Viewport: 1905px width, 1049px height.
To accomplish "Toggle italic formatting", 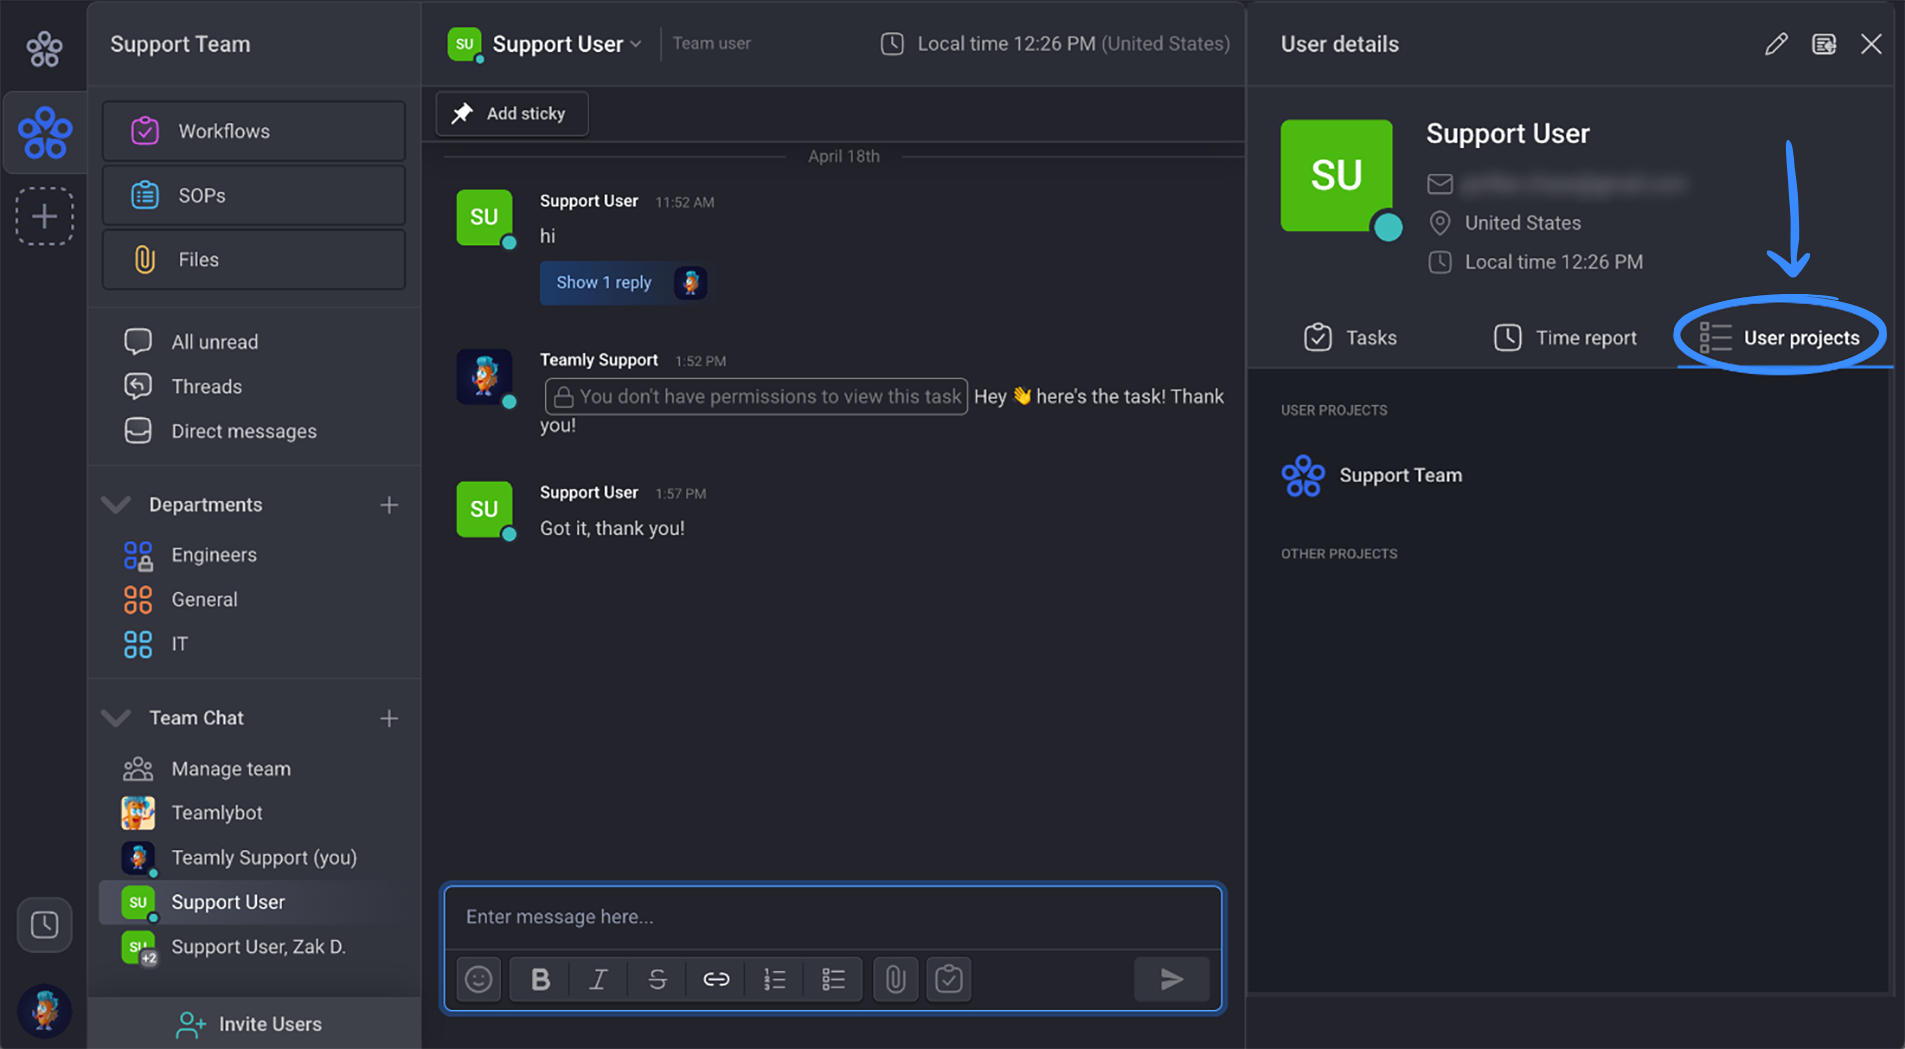I will [598, 979].
